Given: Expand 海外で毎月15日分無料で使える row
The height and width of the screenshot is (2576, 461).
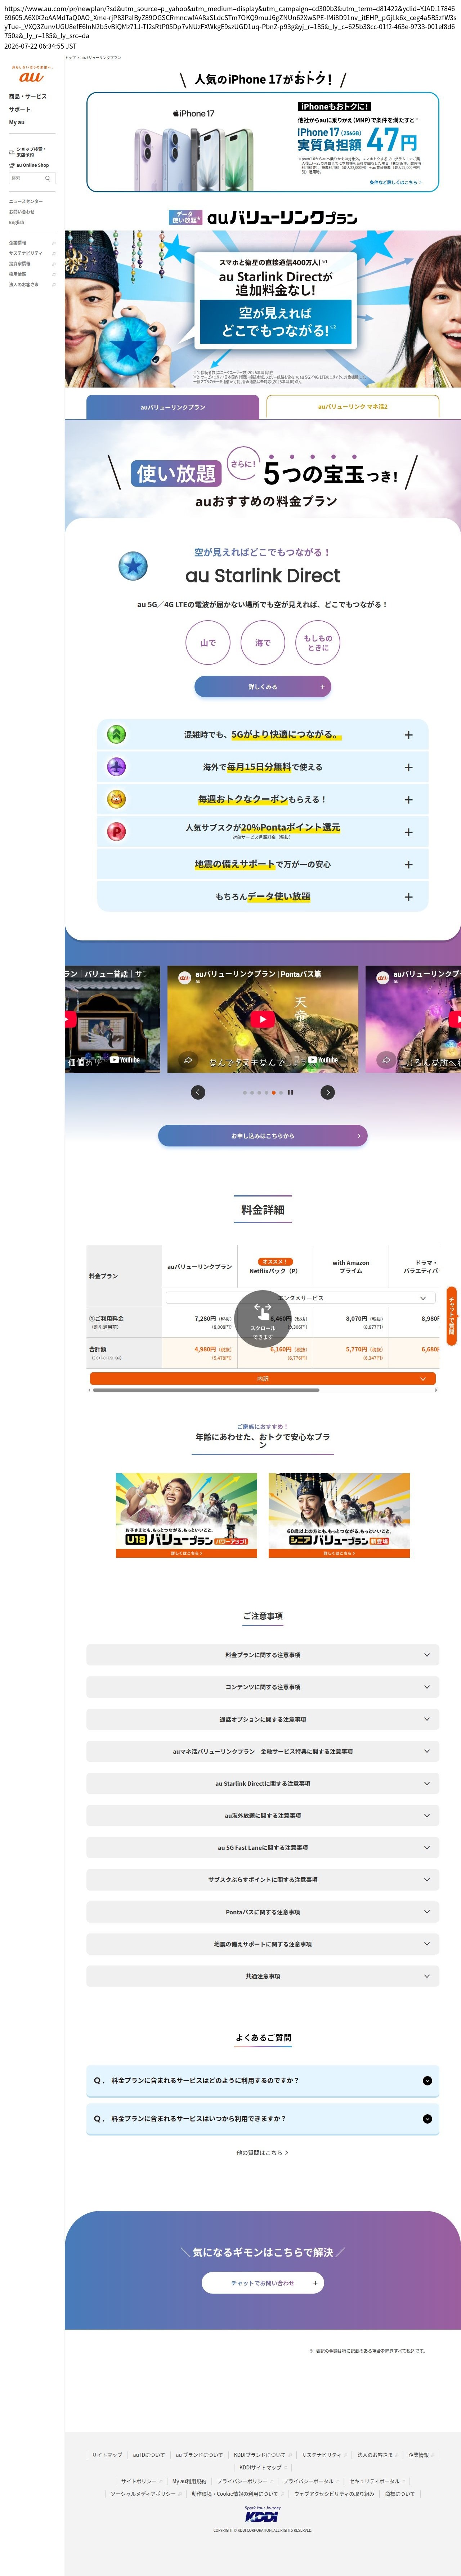Looking at the screenshot, I should [263, 767].
